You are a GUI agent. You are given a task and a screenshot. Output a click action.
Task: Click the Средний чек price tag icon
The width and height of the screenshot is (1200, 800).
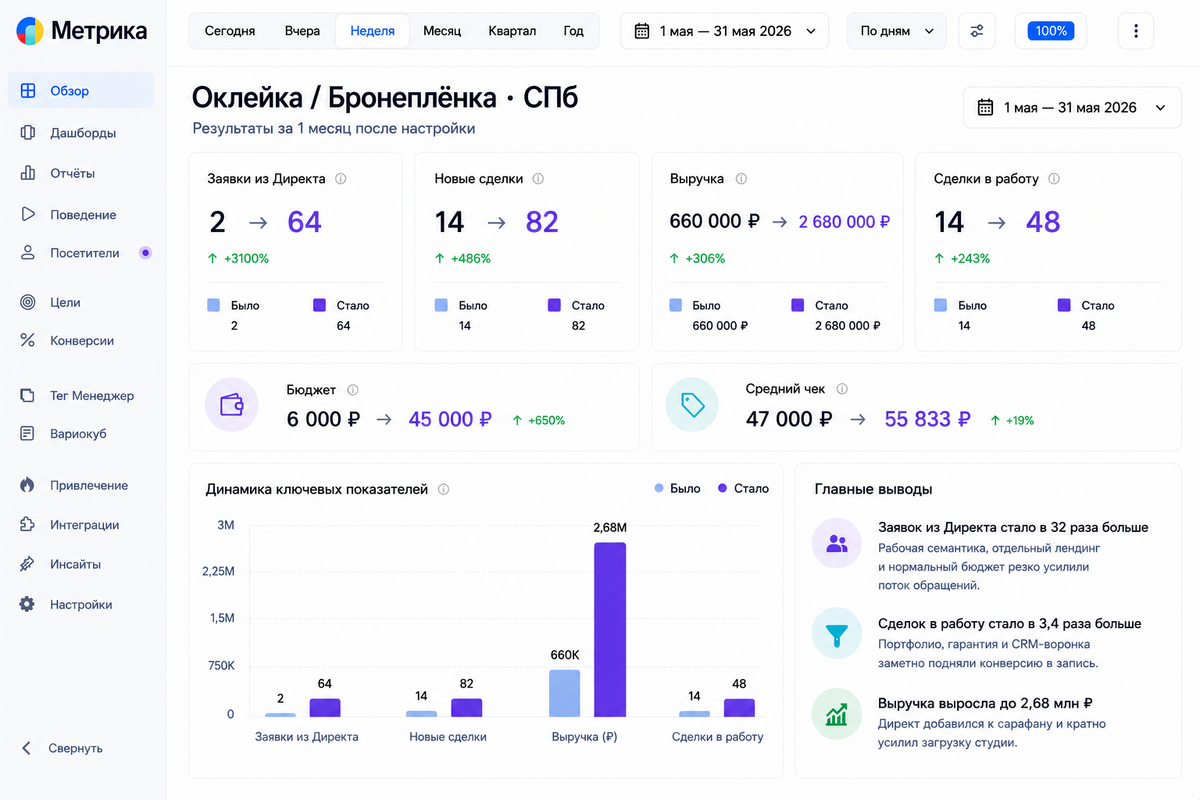[x=692, y=405]
